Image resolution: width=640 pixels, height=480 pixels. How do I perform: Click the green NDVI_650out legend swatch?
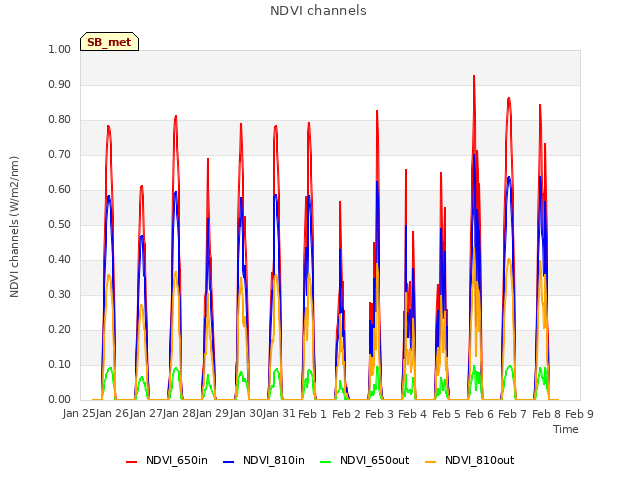[x=326, y=461]
